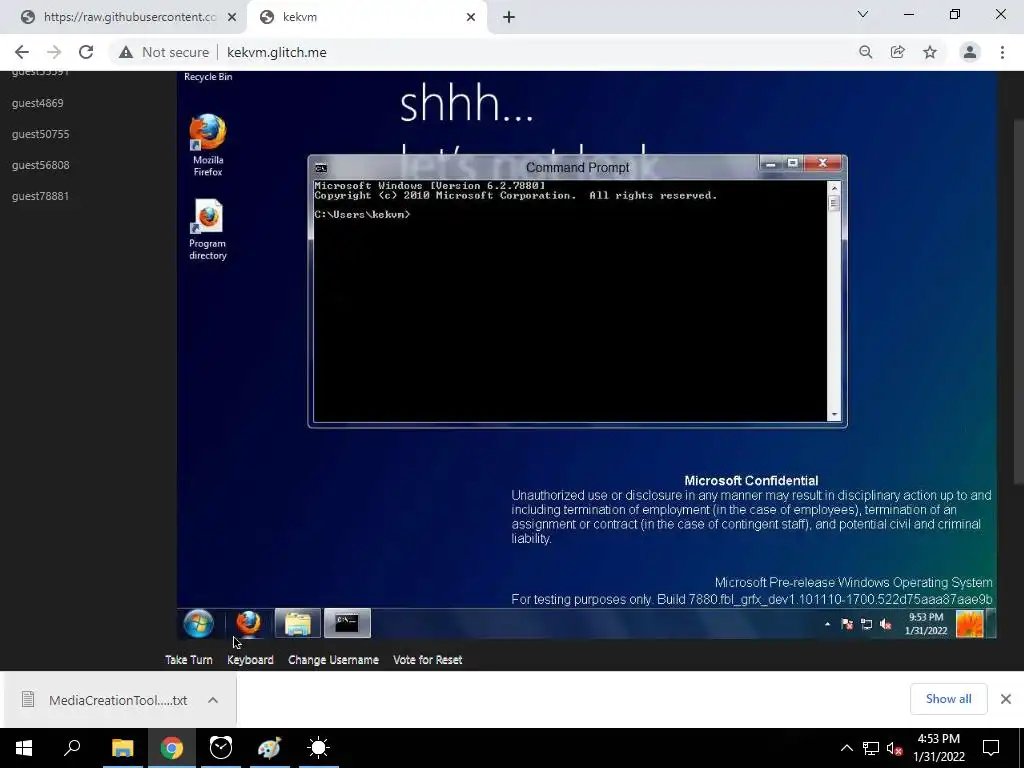Open Chrome profile avatar
Viewport: 1024px width, 768px height.
click(x=970, y=52)
